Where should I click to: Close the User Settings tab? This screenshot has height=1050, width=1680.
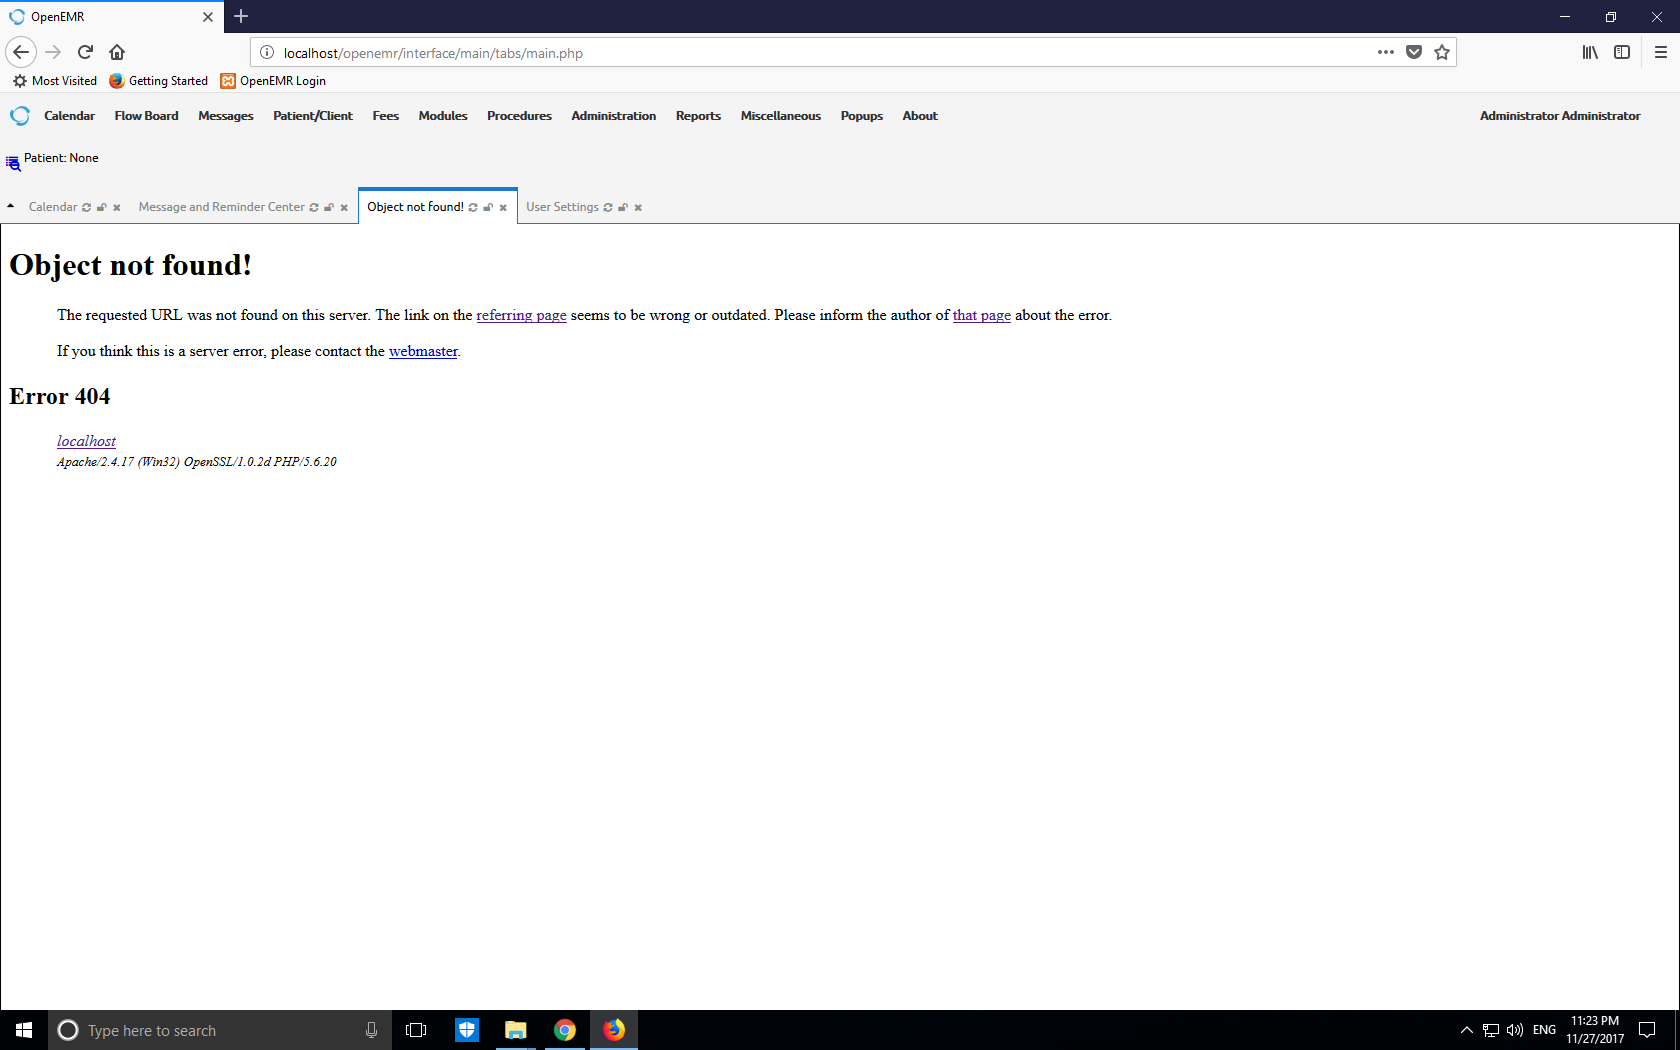click(638, 208)
